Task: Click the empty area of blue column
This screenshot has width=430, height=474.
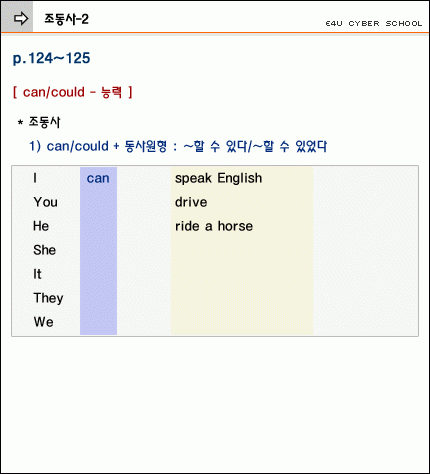Action: pos(98,262)
